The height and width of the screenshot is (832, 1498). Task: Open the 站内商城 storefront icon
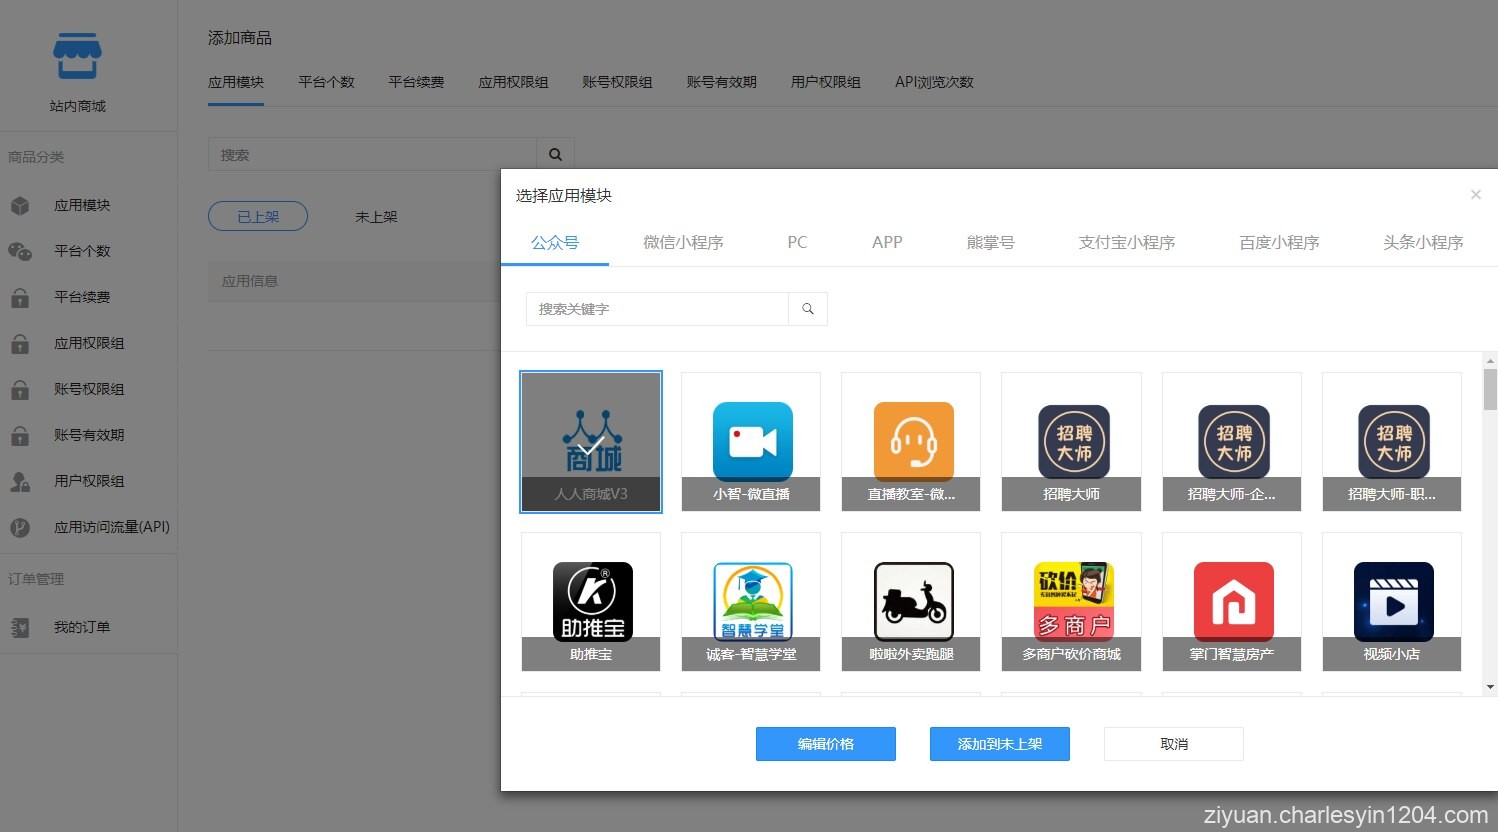(x=75, y=57)
